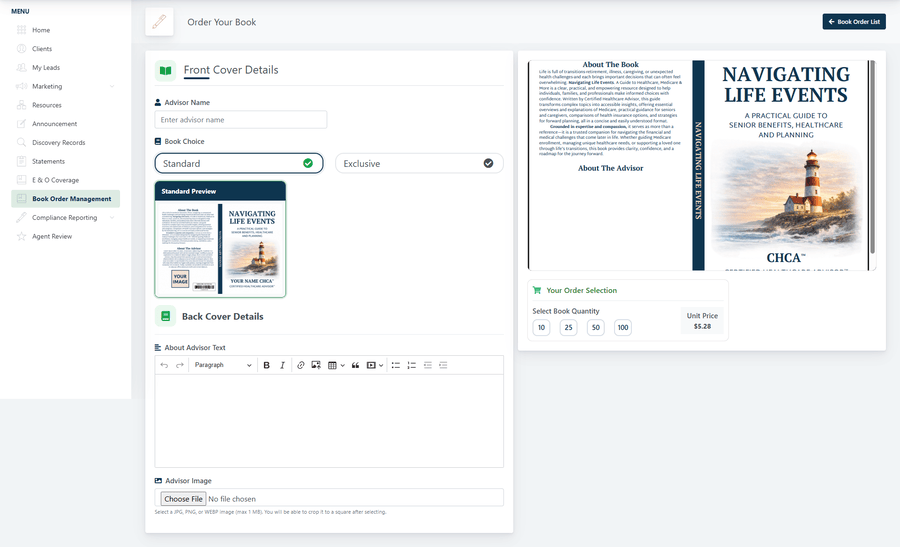Click the green Back Cover Details icon
The image size is (900, 547).
[x=165, y=316]
